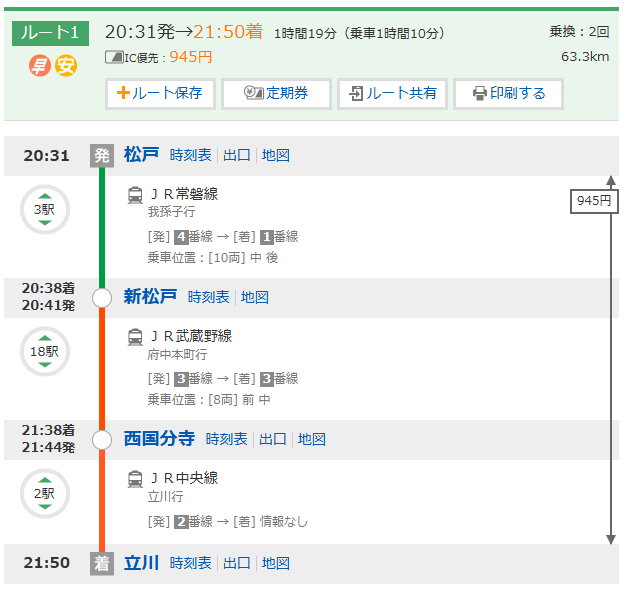Click 乗車位置 [10両] 中 後 text
The height and width of the screenshot is (593, 628).
[x=213, y=258]
